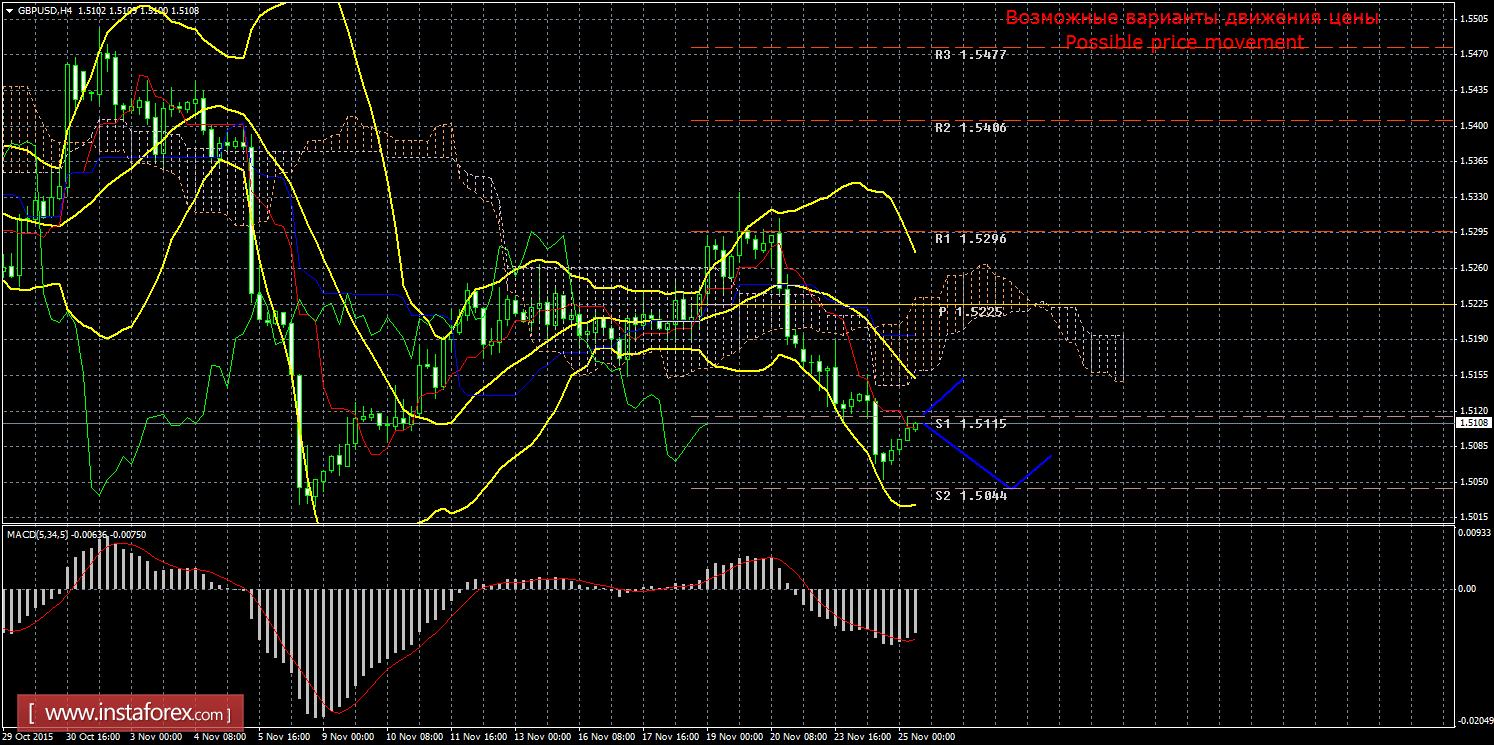The width and height of the screenshot is (1494, 745).
Task: Select the R2 1.5406 resistance label
Action: pos(970,128)
